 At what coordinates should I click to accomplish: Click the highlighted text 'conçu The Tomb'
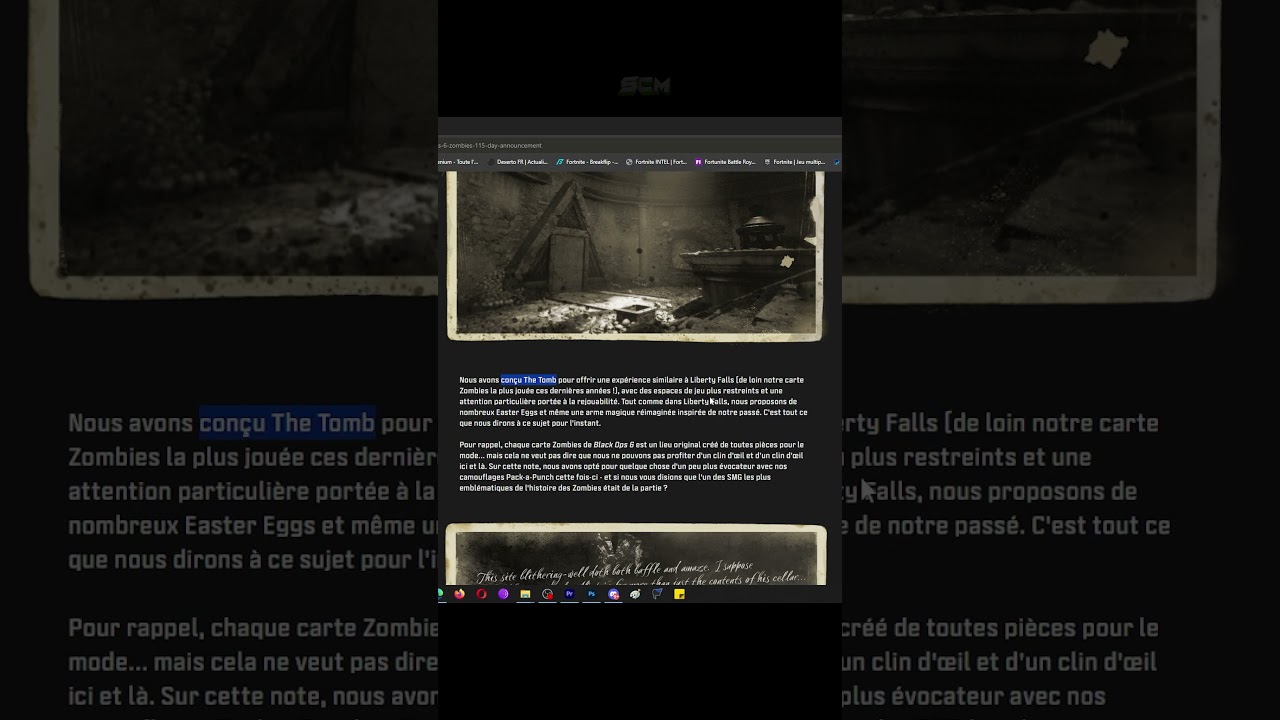tap(529, 380)
